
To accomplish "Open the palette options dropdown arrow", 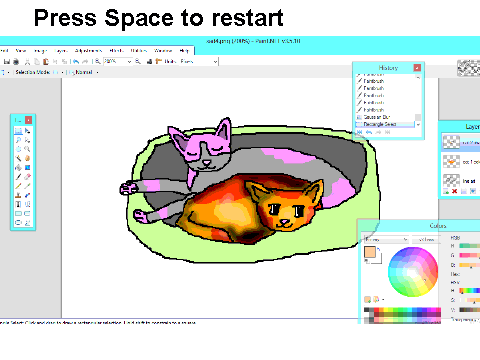I will point(383,300).
